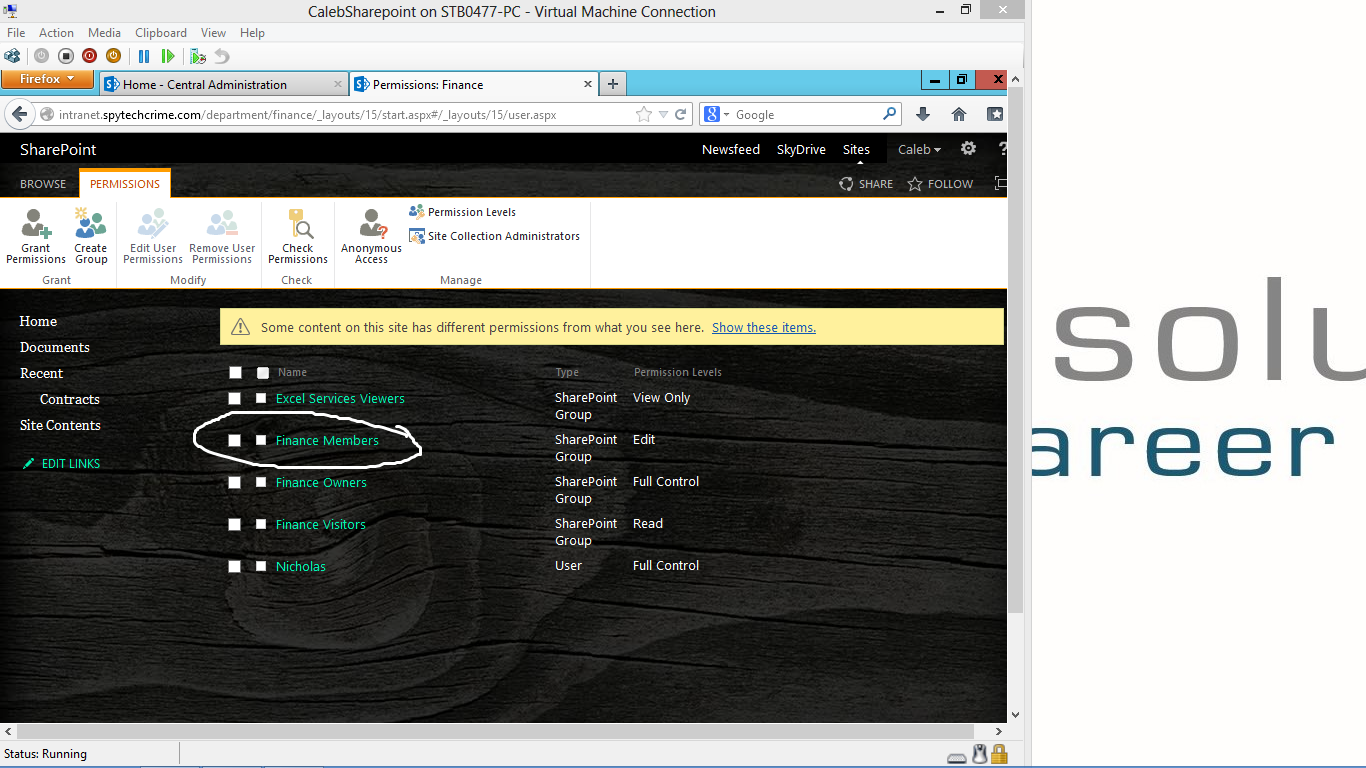Open the Finance Visitors group link
Image resolution: width=1366 pixels, height=768 pixels.
[x=321, y=524]
